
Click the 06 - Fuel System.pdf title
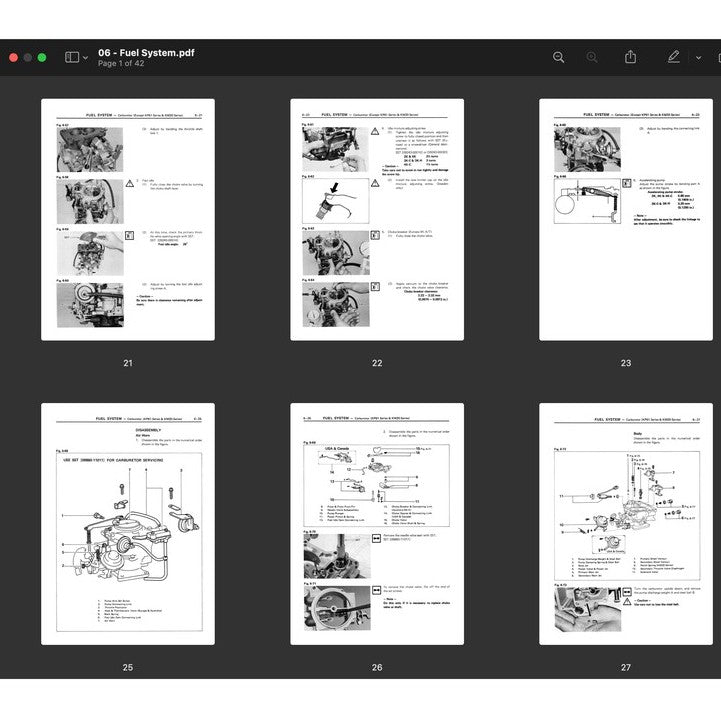[x=147, y=52]
